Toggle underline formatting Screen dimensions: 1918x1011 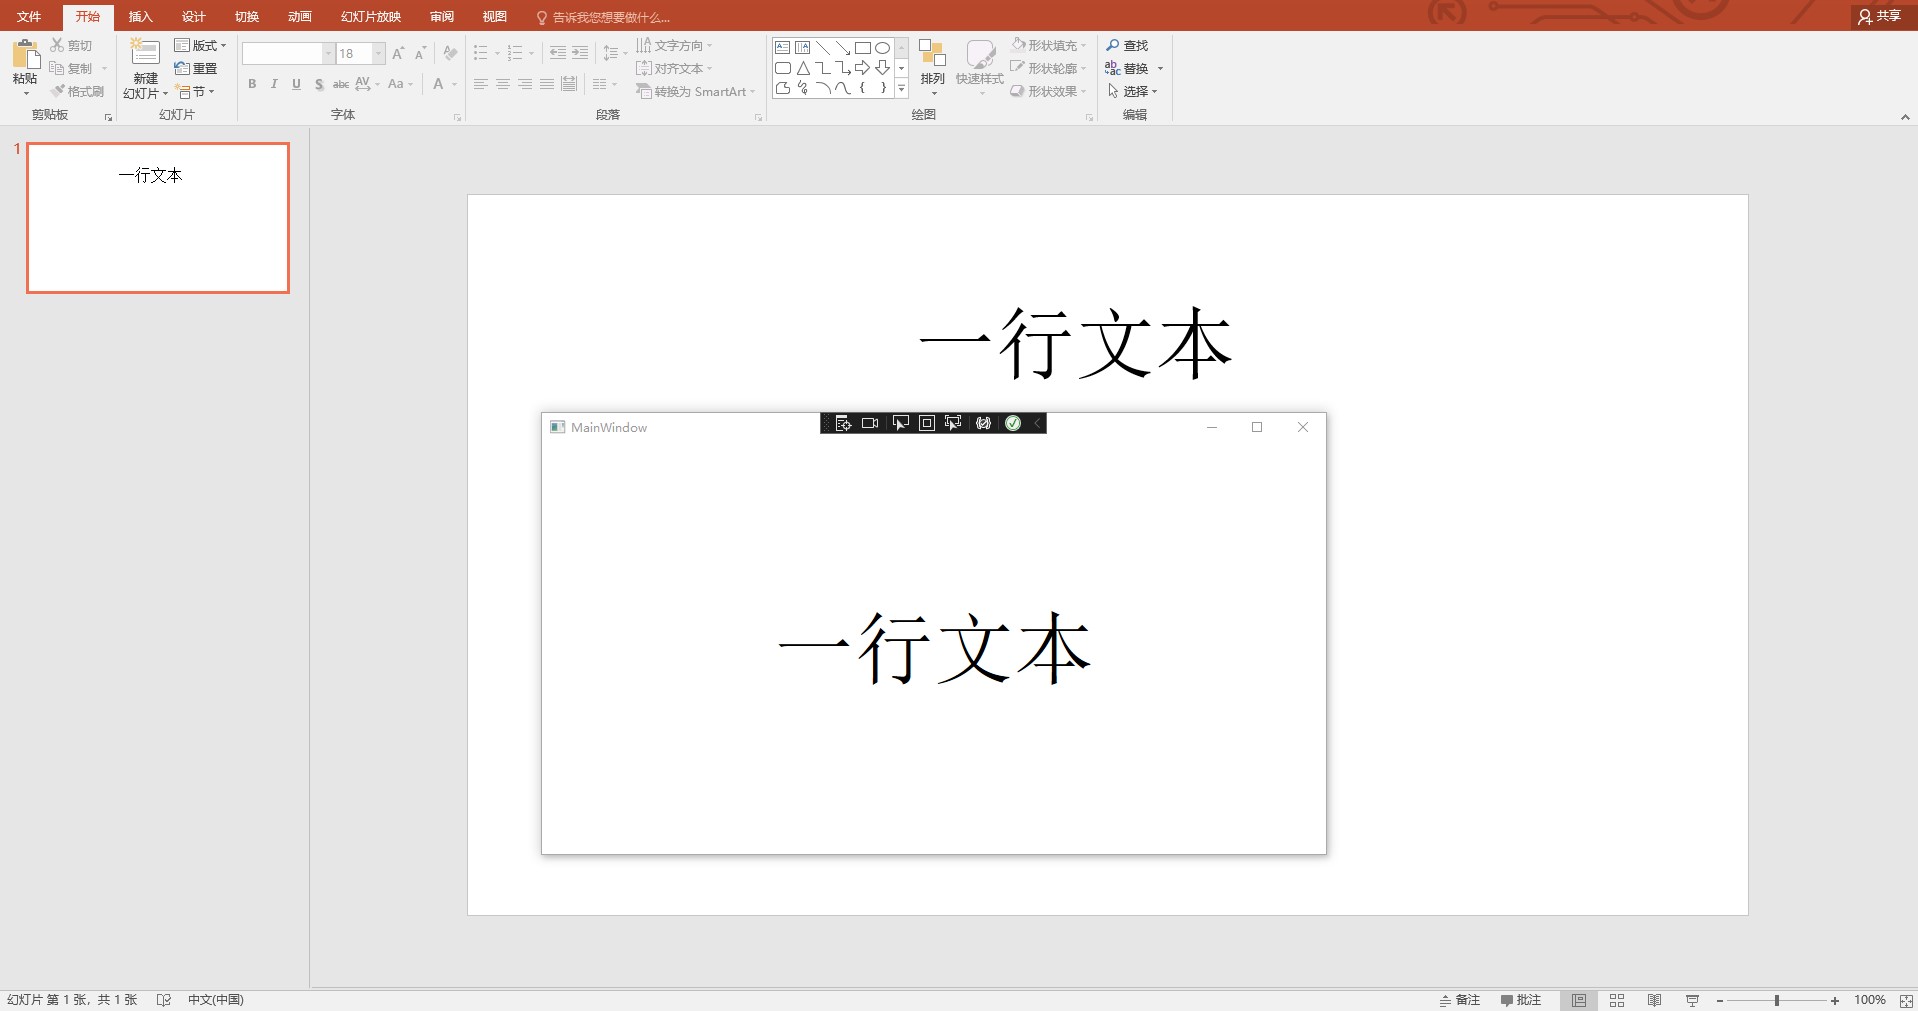(x=295, y=84)
